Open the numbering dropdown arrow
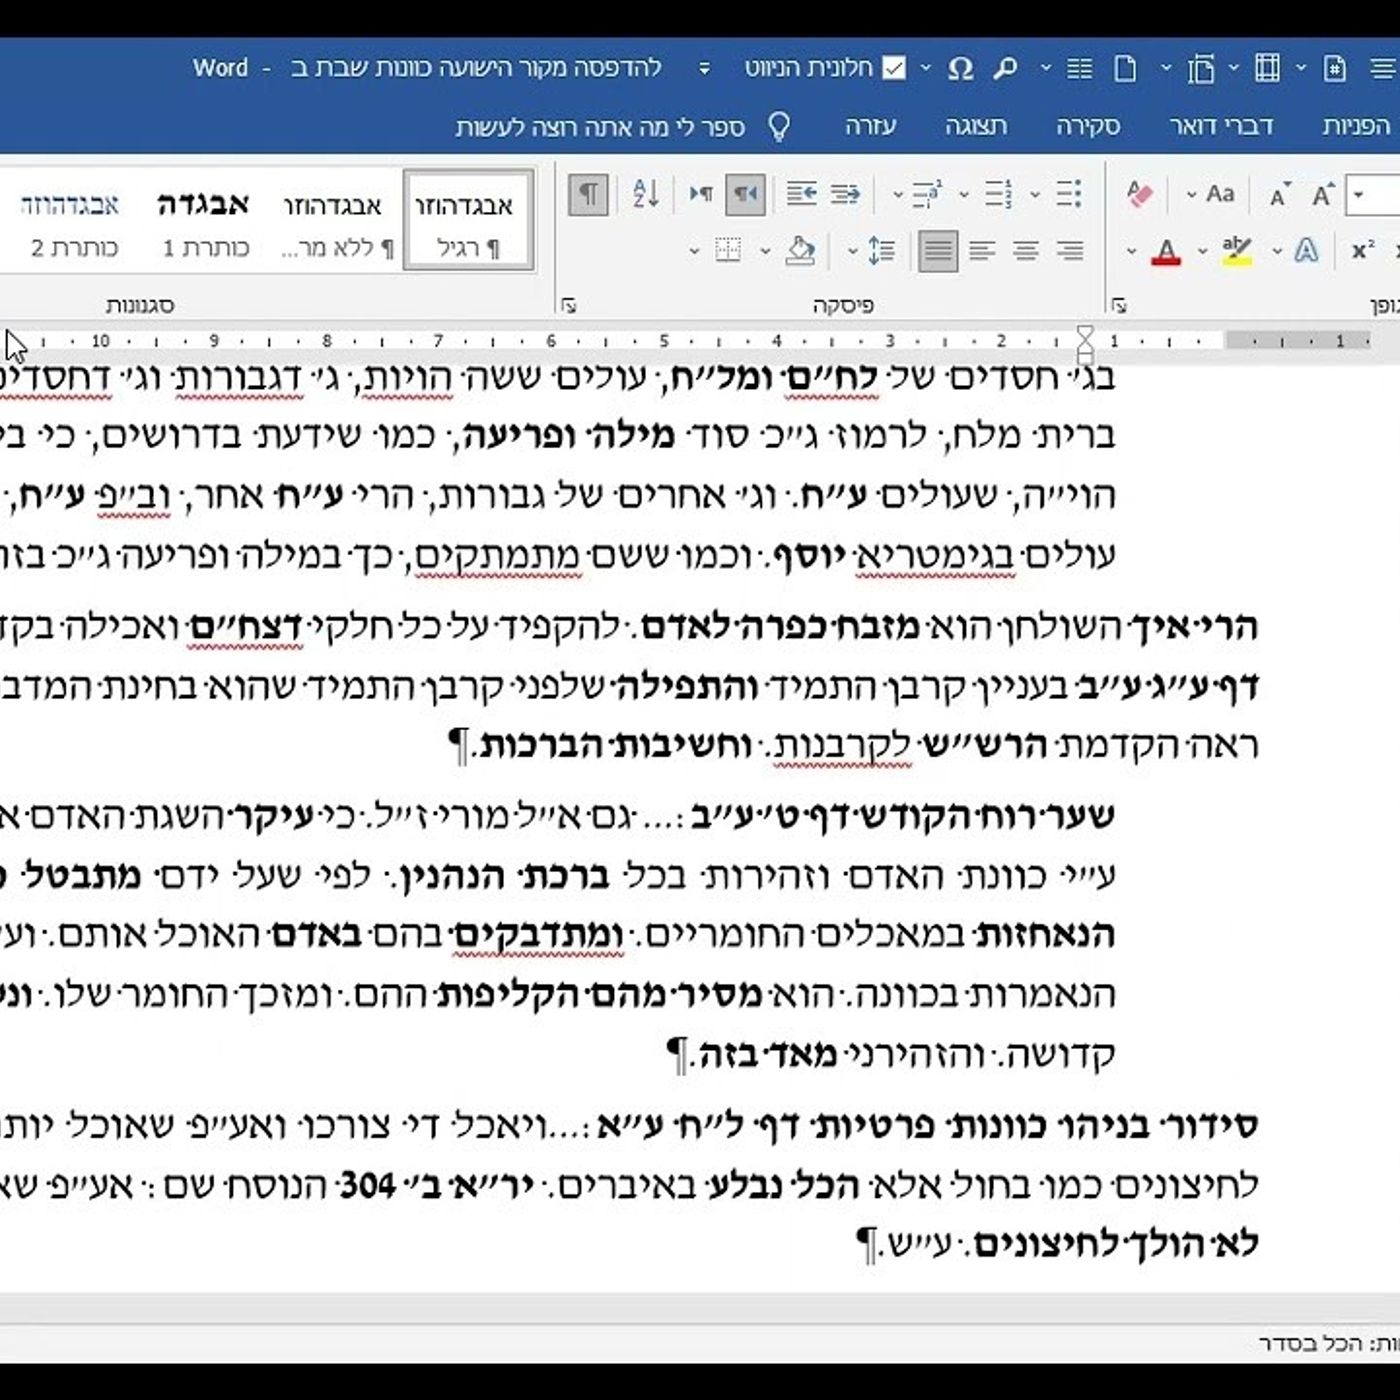 [964, 195]
